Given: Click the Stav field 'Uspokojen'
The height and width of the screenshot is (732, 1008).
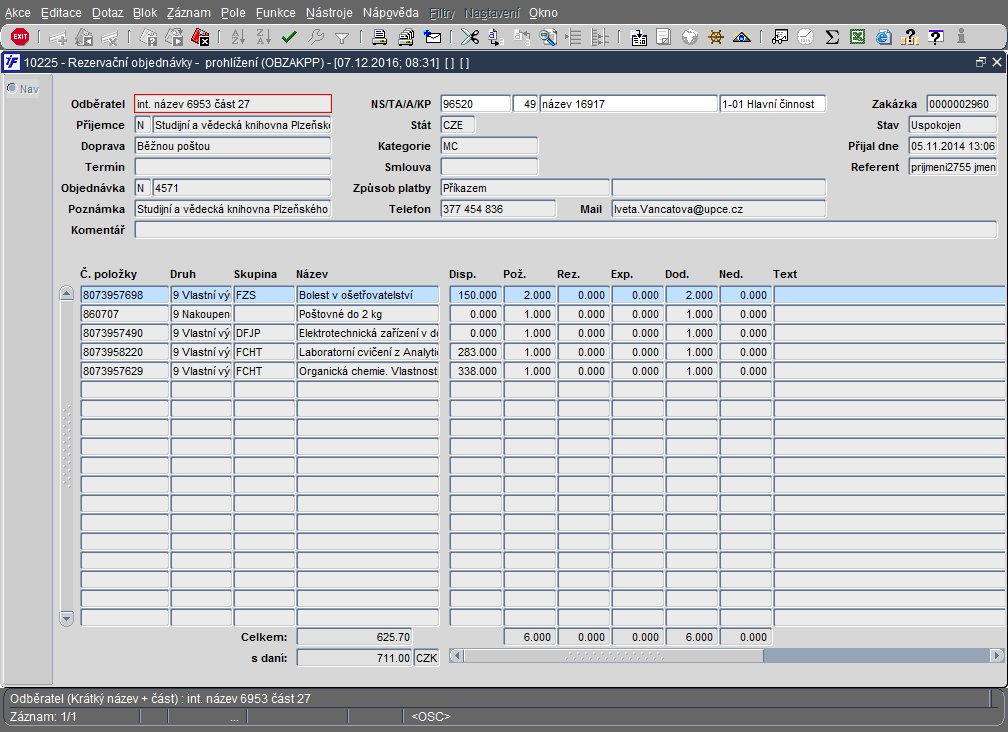Looking at the screenshot, I should coord(953,125).
